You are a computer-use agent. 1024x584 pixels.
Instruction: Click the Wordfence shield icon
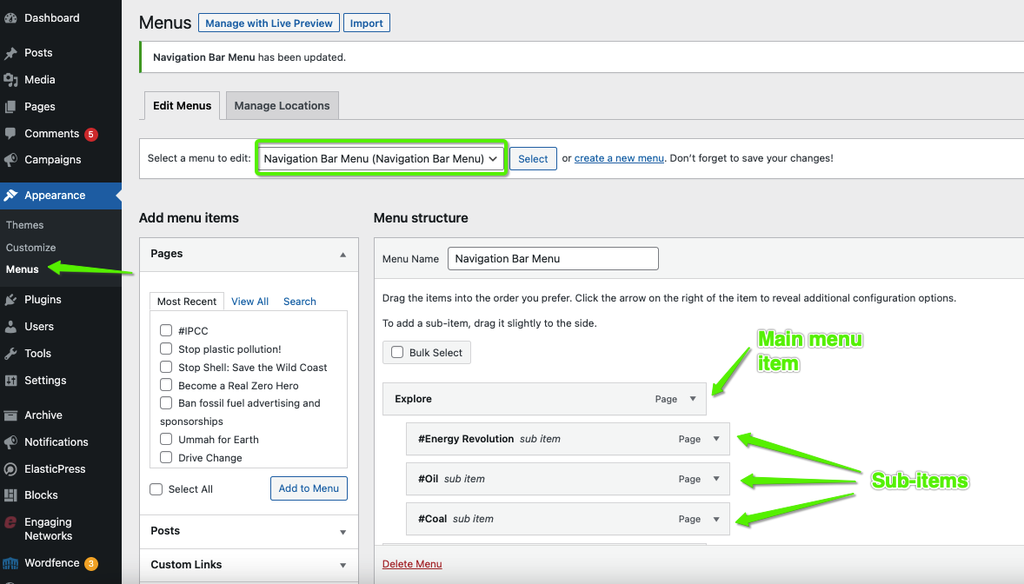point(10,563)
